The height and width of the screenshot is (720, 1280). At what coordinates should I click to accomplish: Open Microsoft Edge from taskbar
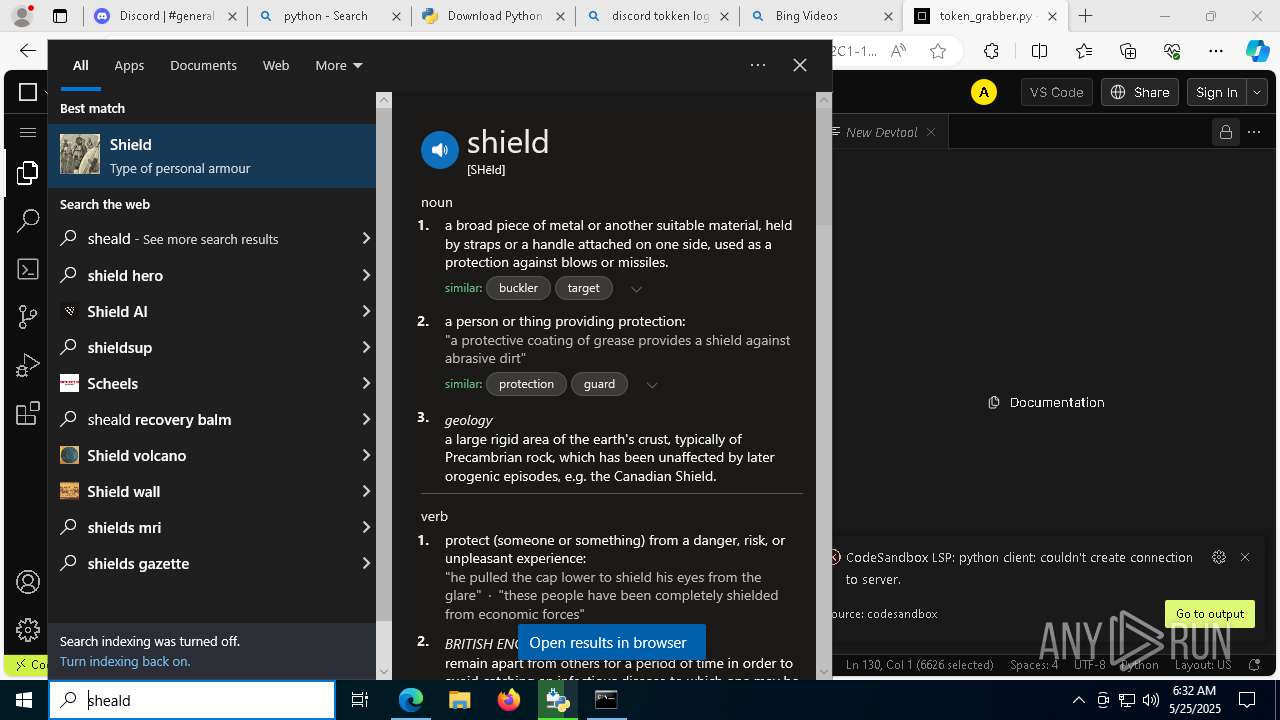click(x=411, y=700)
